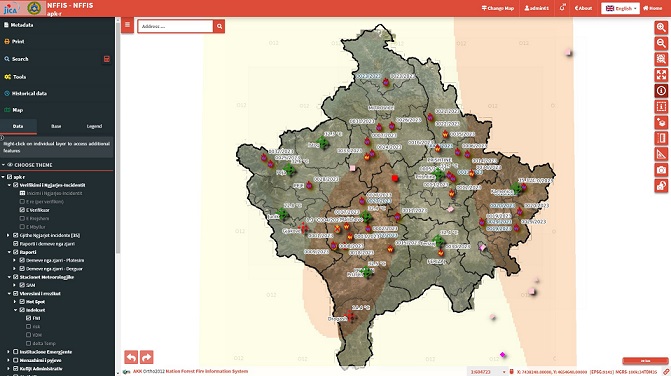671x376 pixels.
Task: Collapse the Raporti layer group
Action: [x=9, y=252]
